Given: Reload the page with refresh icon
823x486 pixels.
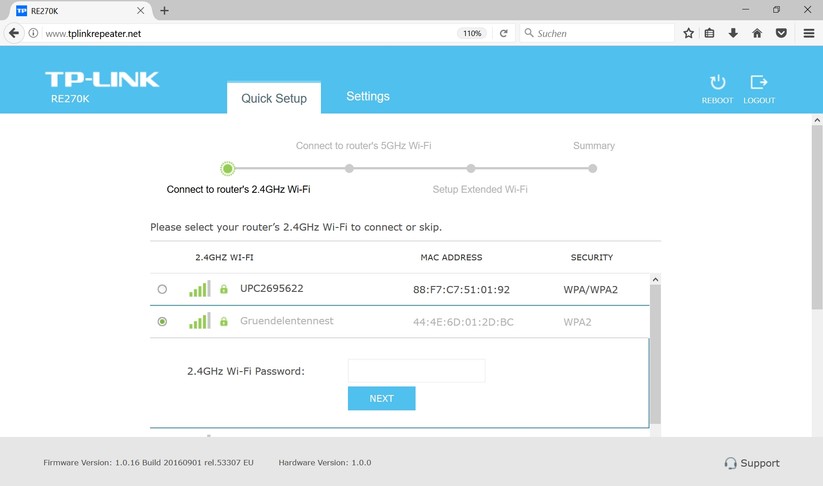Looking at the screenshot, I should (504, 33).
